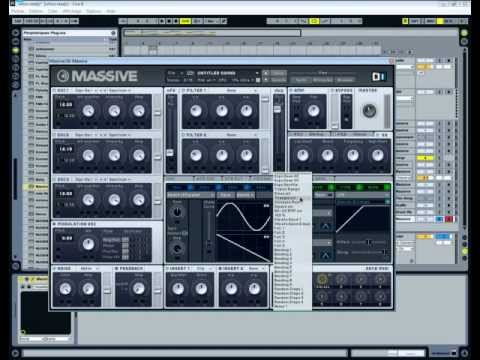Screen dimensions: 480x360
Task: Click the browser search icon in its header
Action: pos(113,33)
